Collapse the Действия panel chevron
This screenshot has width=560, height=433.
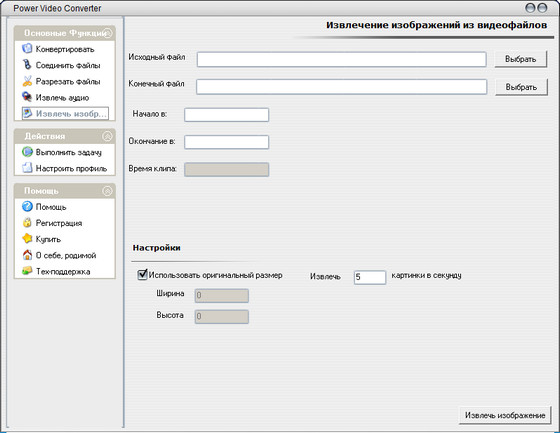(x=107, y=136)
